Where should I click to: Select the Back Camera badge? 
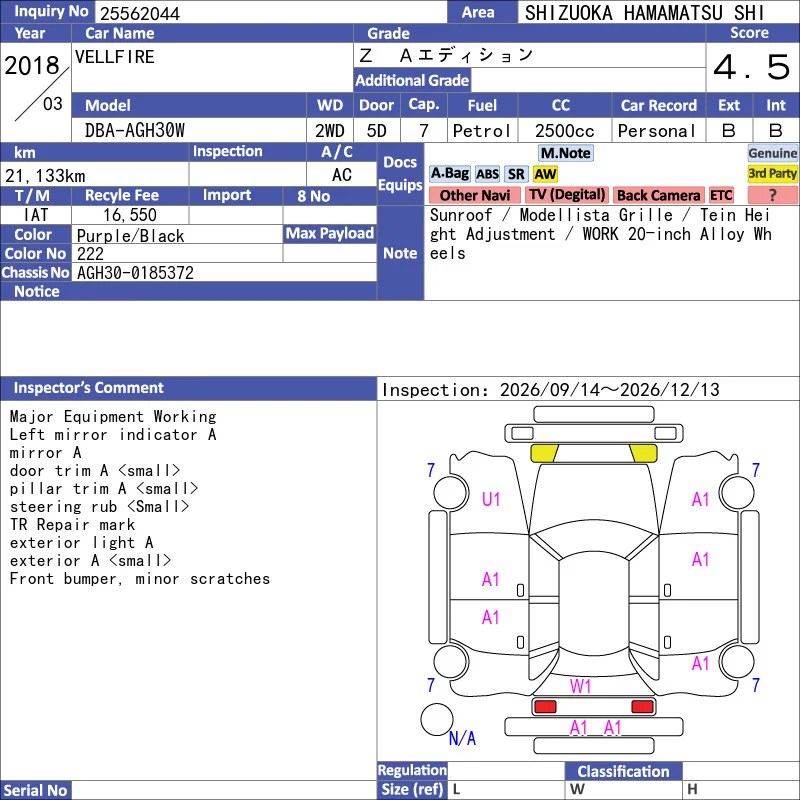658,195
